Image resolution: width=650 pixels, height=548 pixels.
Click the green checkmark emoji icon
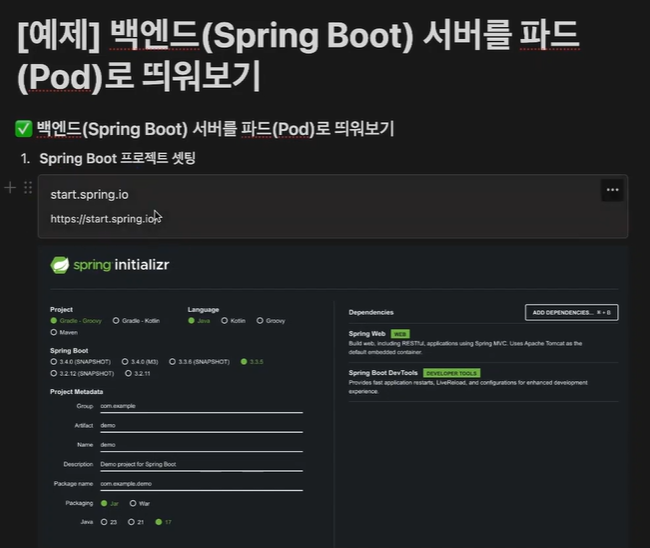tap(24, 129)
